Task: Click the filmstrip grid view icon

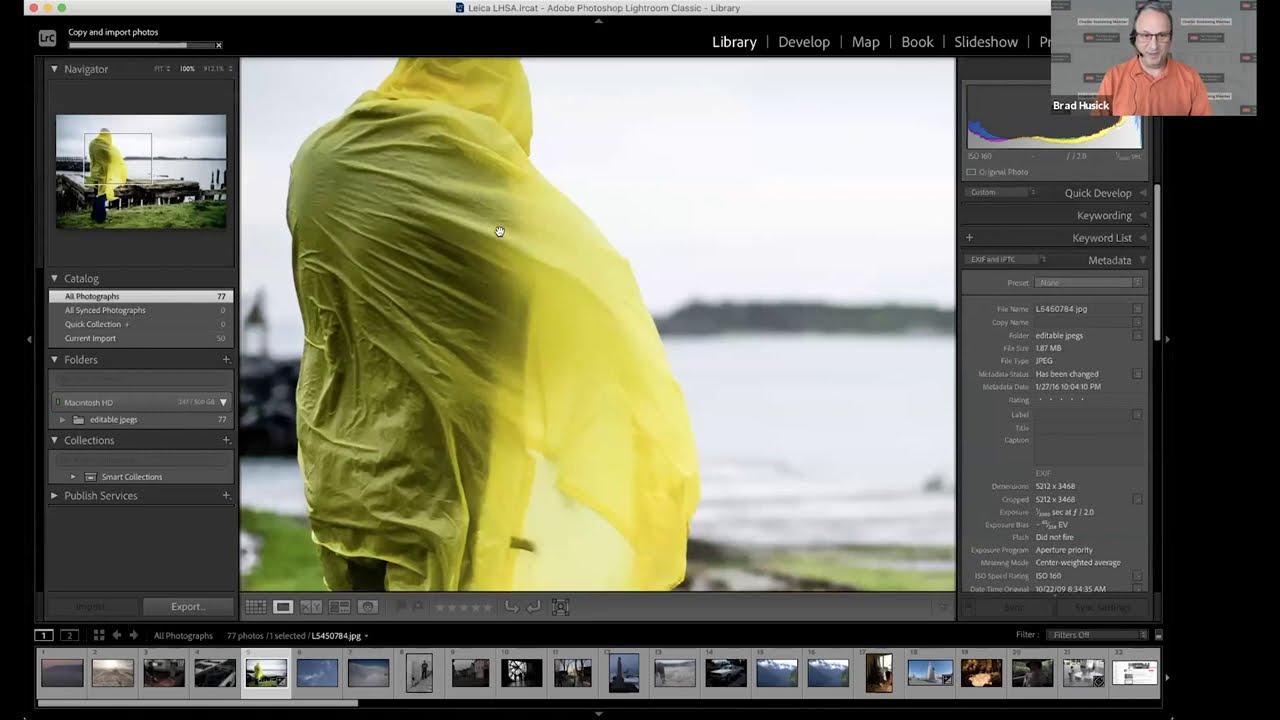Action: click(99, 635)
